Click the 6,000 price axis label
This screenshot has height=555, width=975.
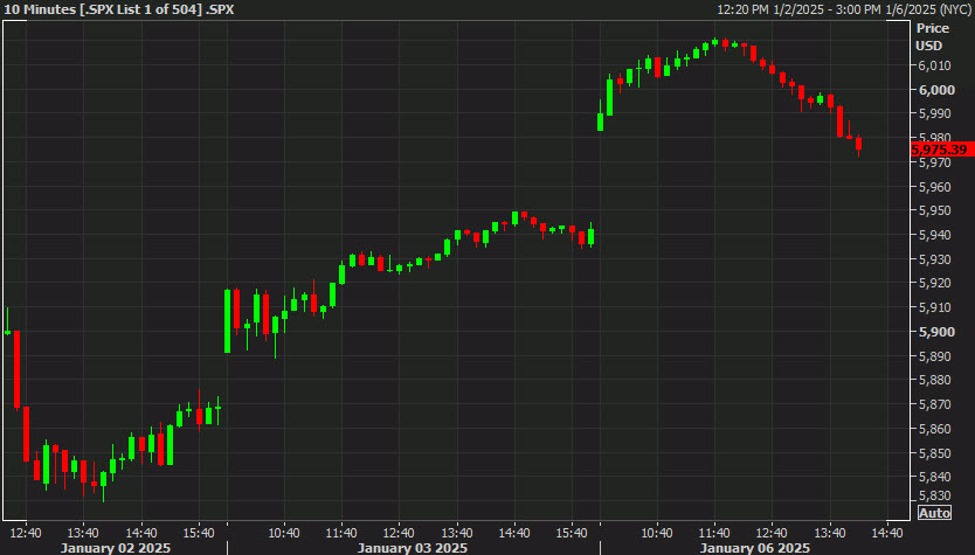[937, 90]
